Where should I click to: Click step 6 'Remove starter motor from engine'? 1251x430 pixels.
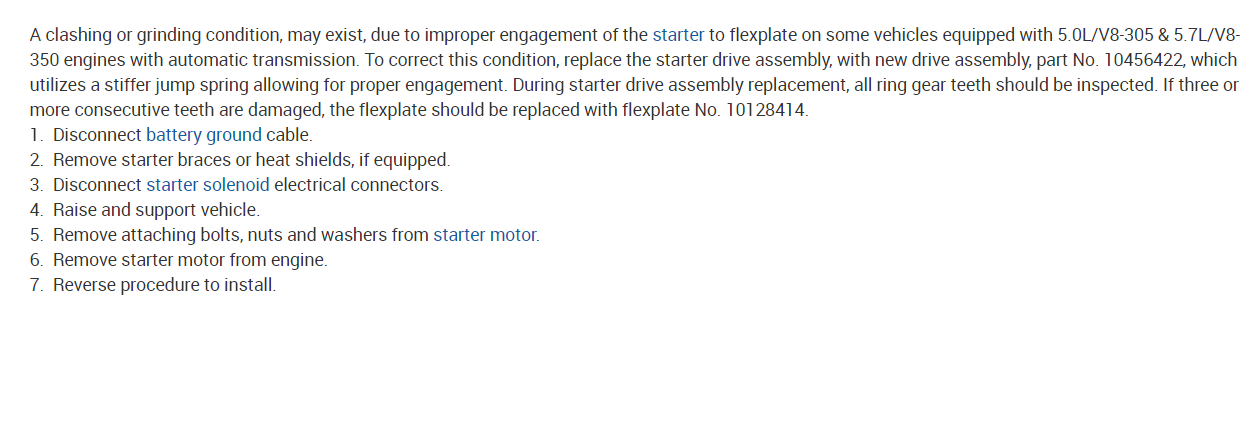[x=190, y=260]
